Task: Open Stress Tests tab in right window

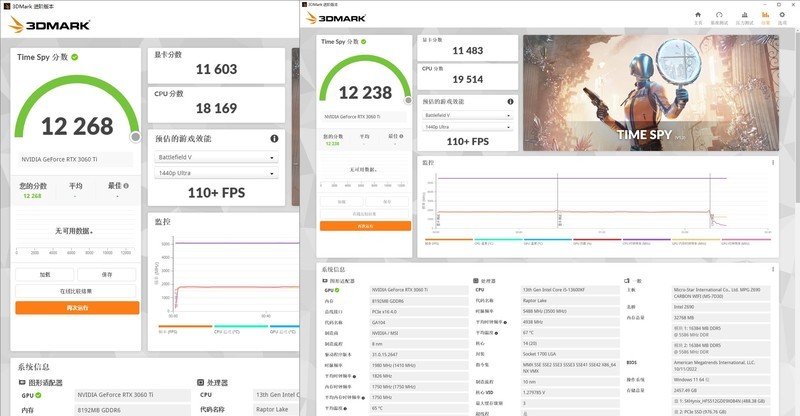Action: coord(744,18)
